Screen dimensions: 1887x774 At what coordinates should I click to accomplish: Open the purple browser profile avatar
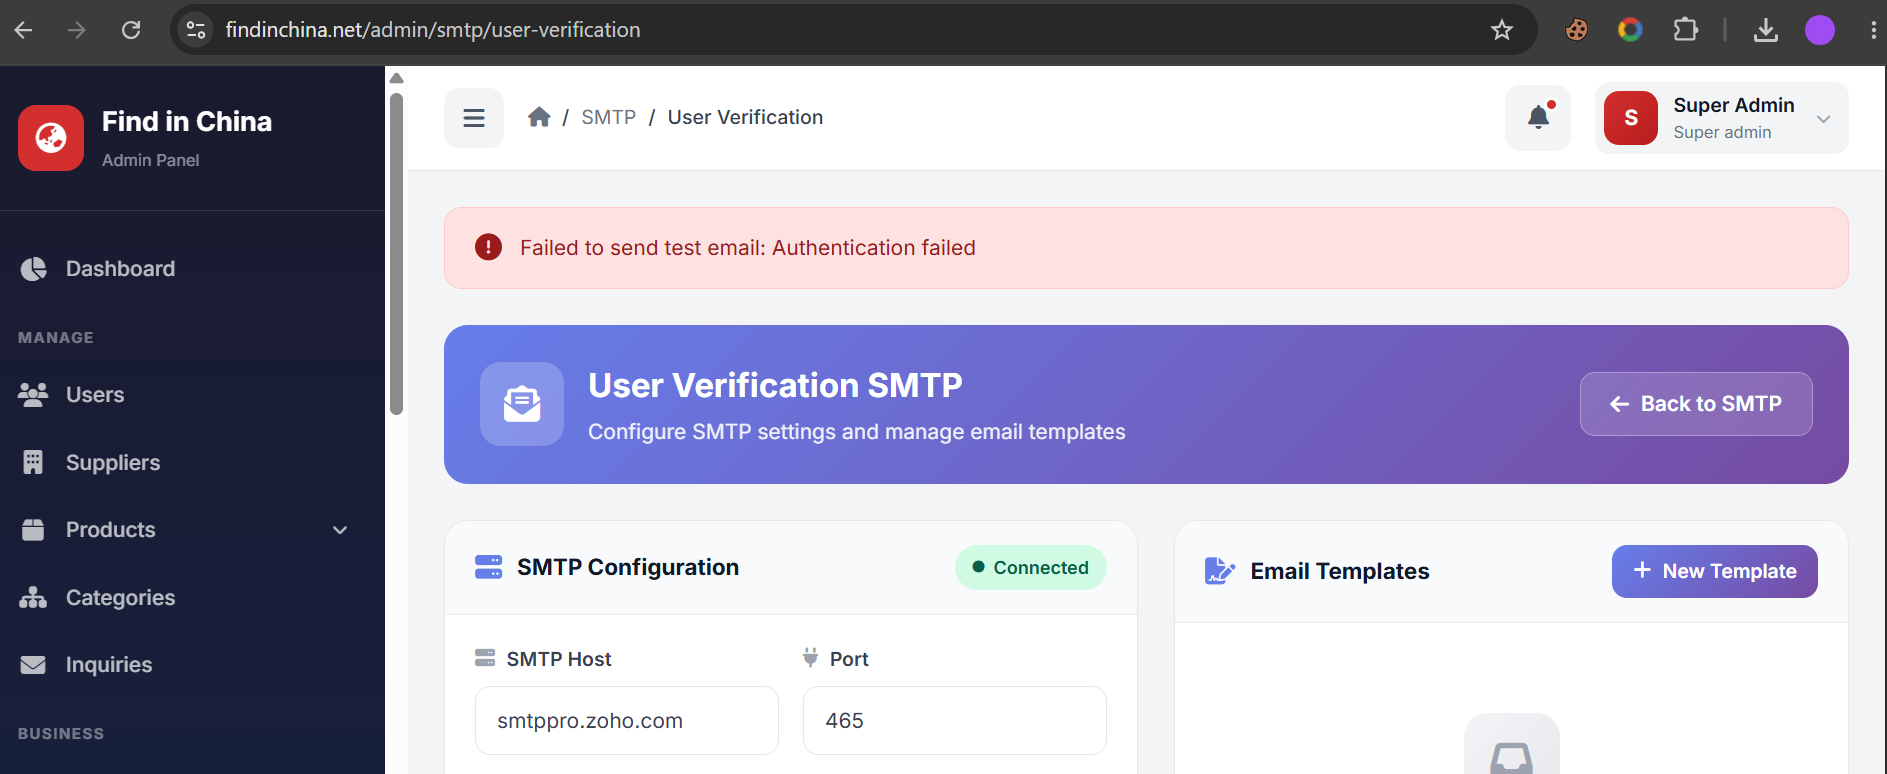coord(1820,30)
